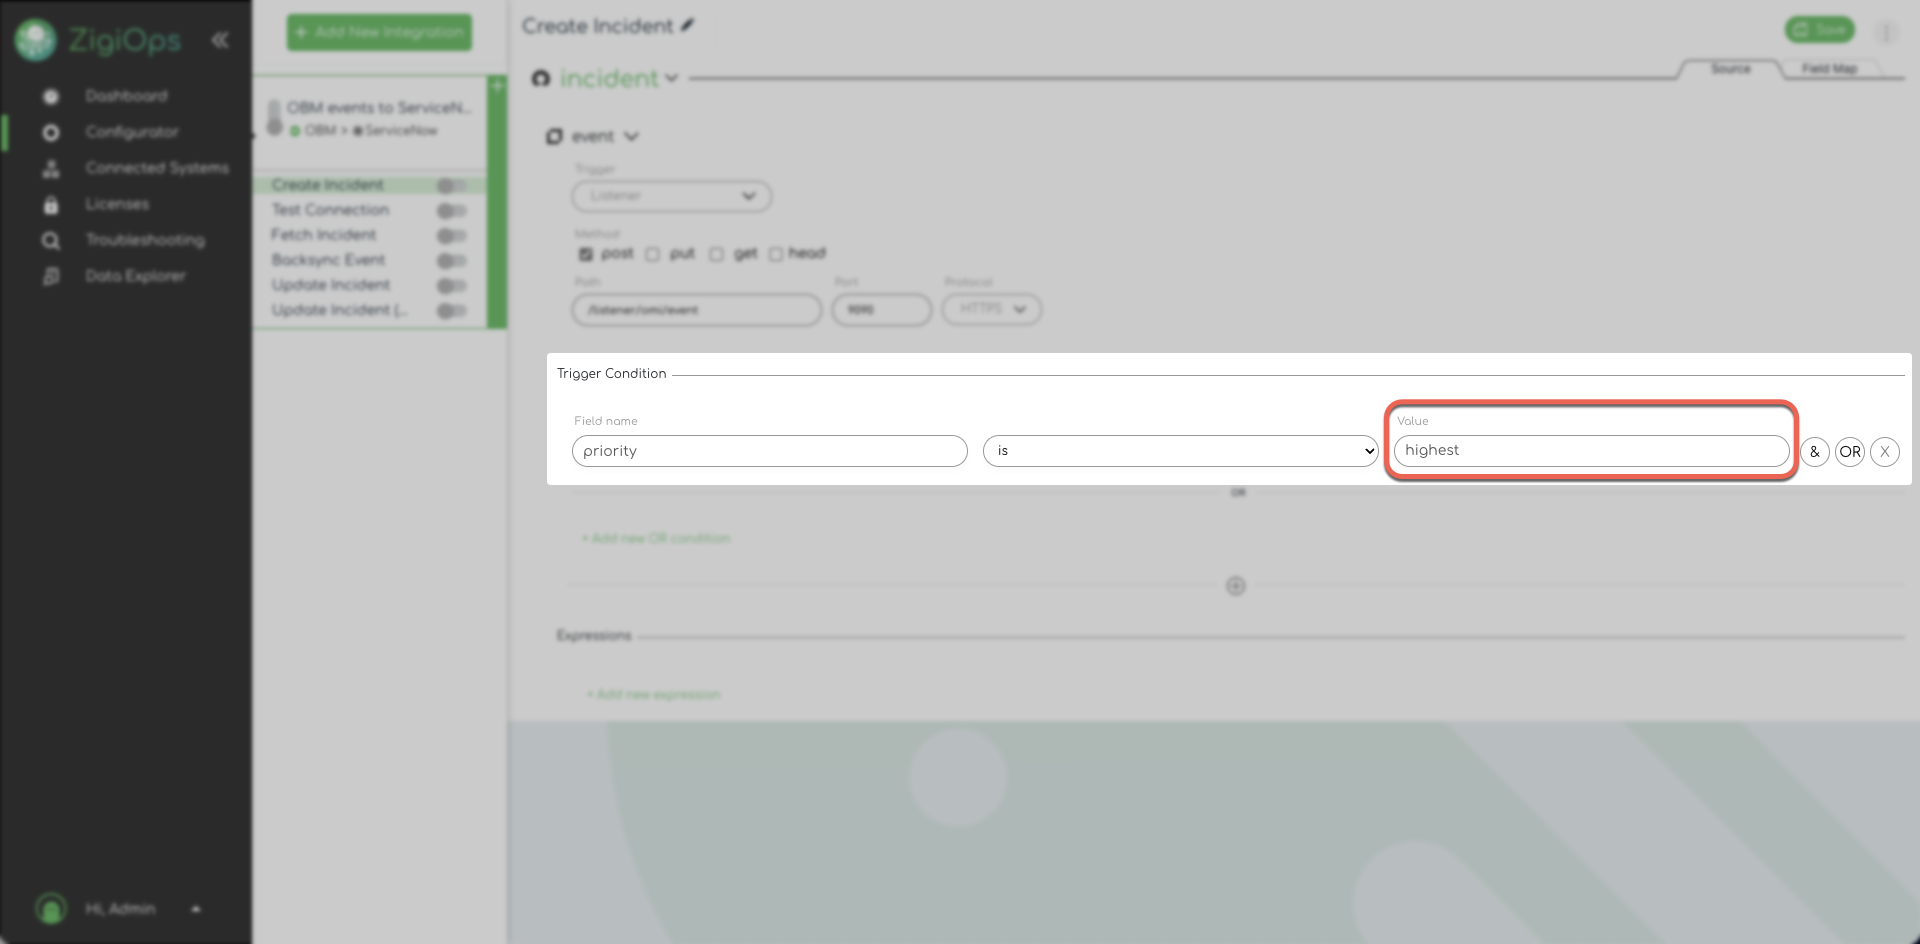Open the Licenses lock icon

point(51,205)
